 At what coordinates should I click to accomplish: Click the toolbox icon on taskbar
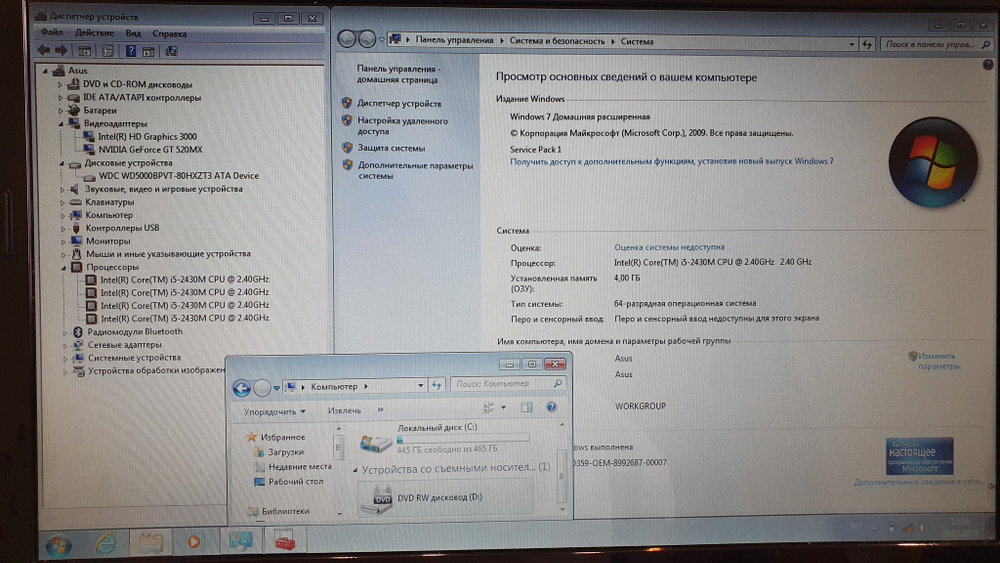284,541
